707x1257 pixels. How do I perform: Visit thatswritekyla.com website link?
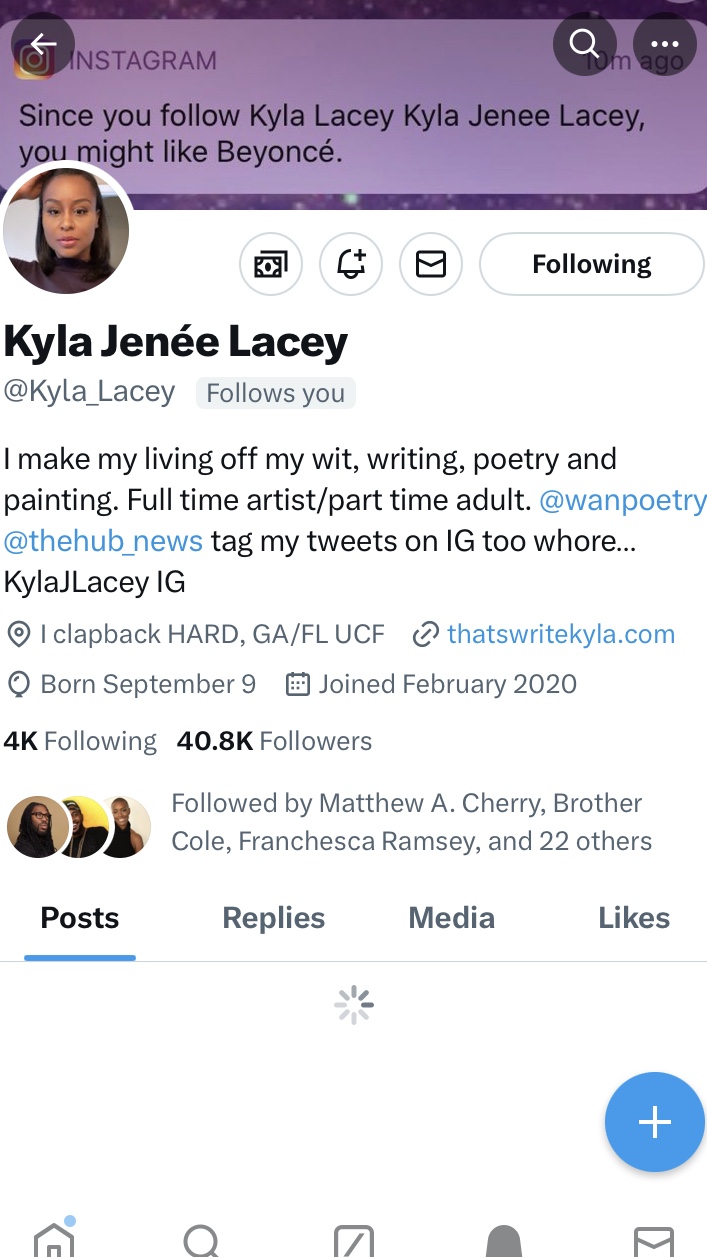560,634
